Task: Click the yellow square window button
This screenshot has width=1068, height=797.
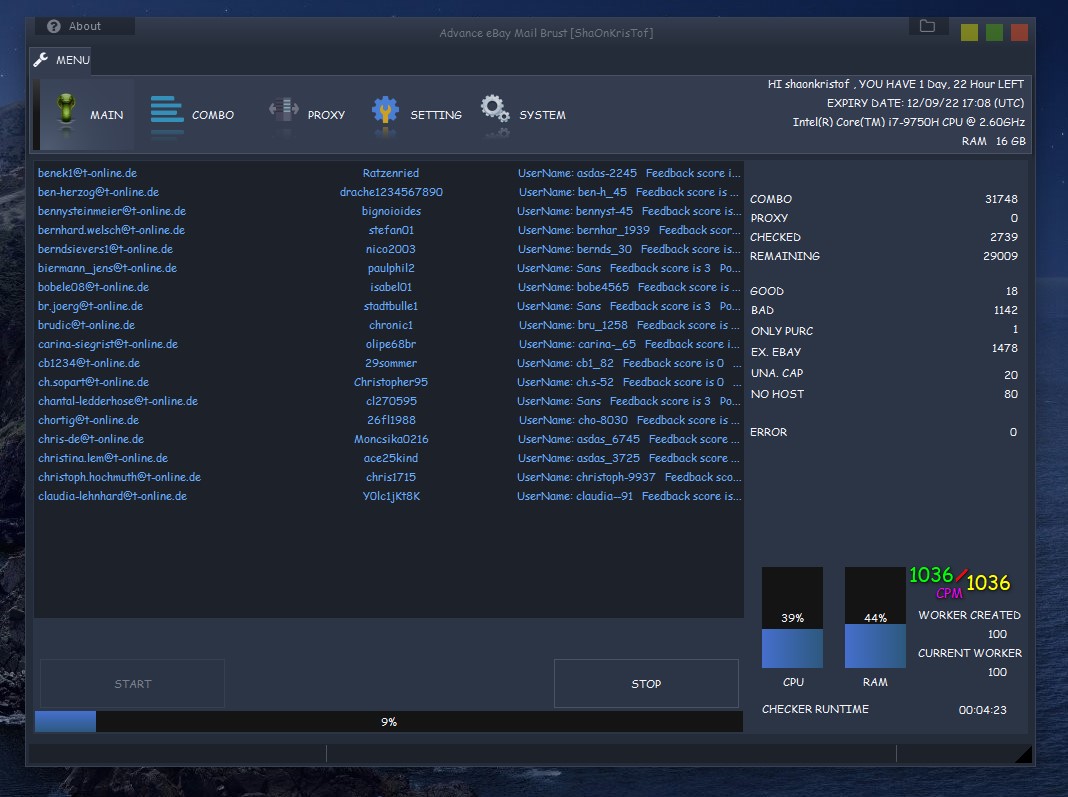Action: pos(969,32)
